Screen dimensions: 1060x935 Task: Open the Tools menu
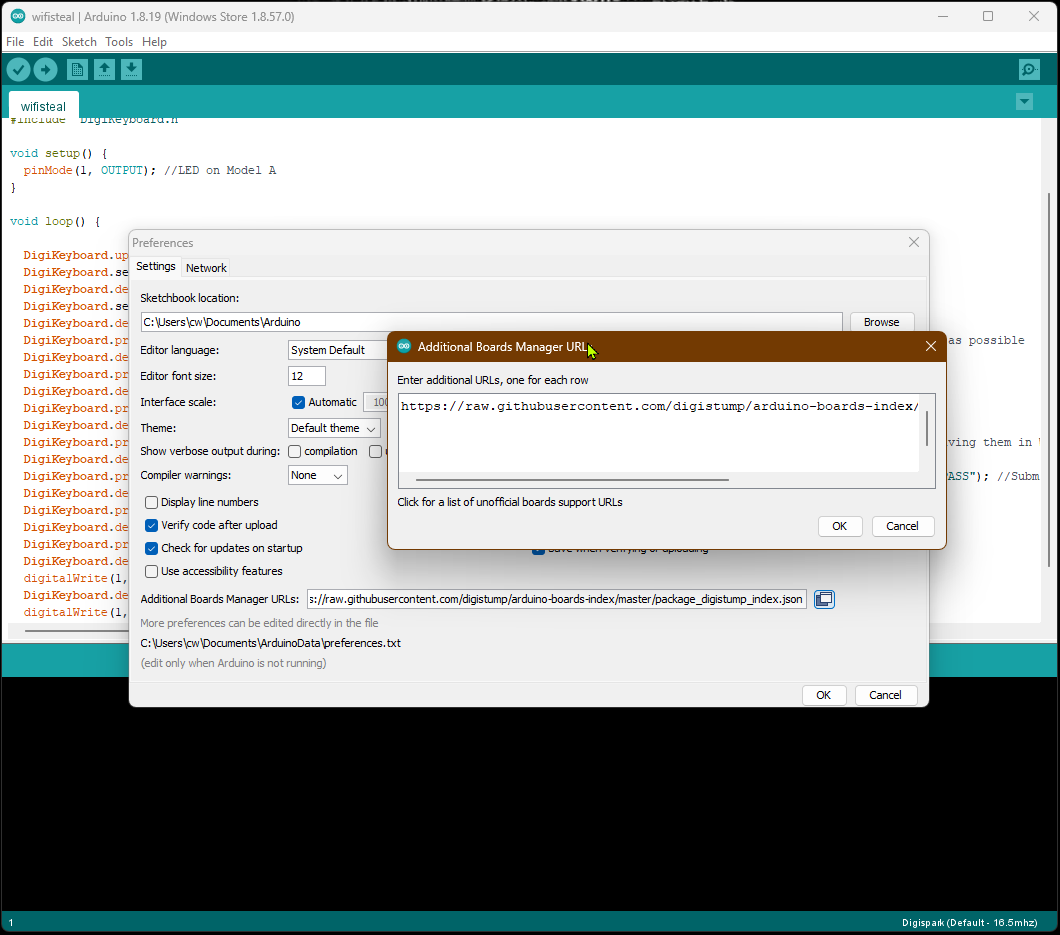119,42
